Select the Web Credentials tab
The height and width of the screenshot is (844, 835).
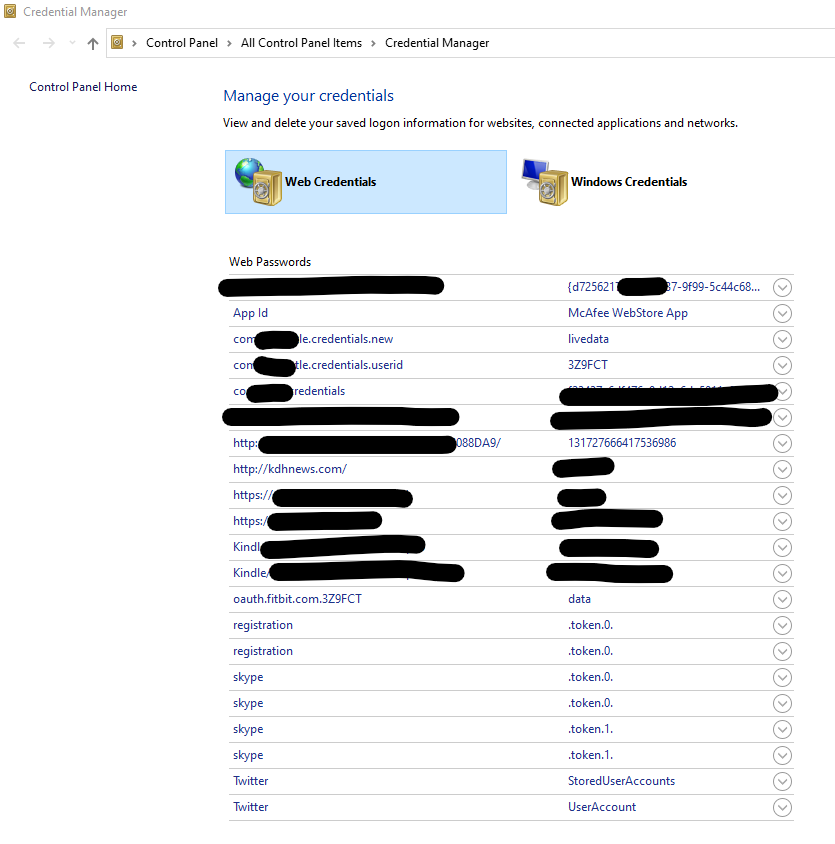pyautogui.click(x=366, y=182)
